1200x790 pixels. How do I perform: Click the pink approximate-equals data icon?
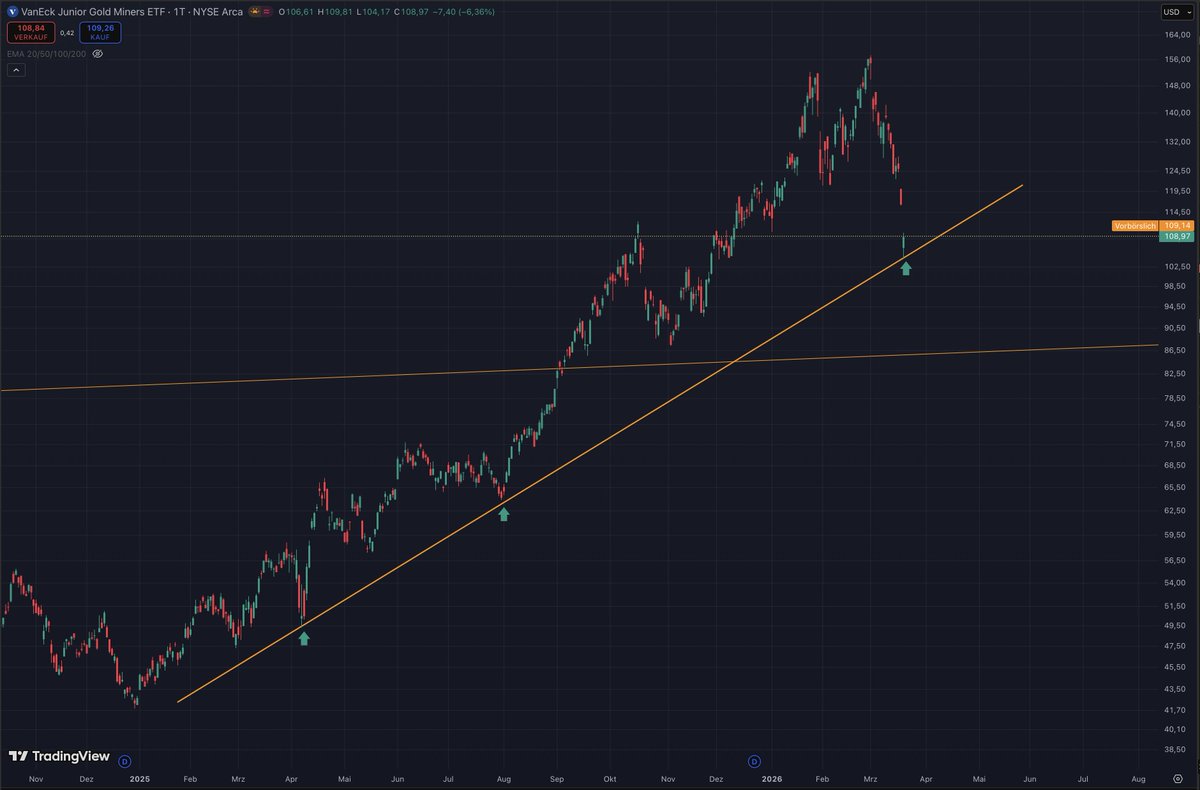pyautogui.click(x=269, y=12)
